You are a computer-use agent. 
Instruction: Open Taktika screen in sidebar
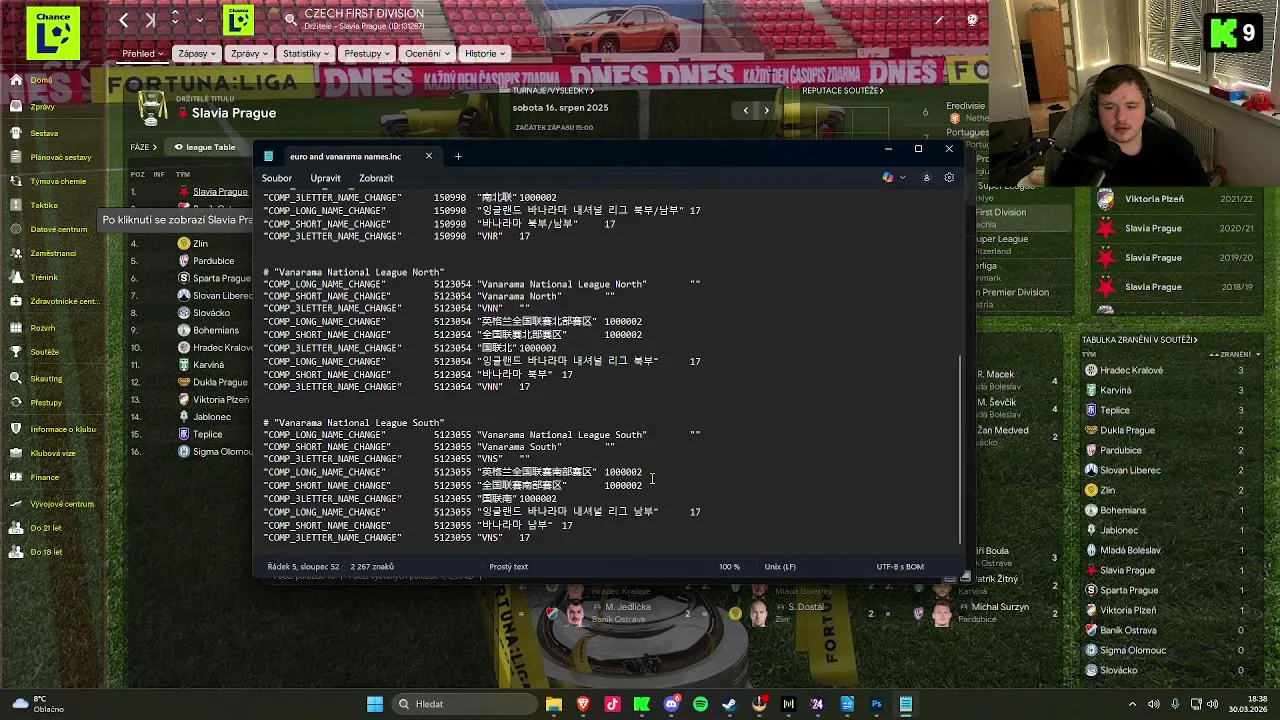tap(43, 205)
